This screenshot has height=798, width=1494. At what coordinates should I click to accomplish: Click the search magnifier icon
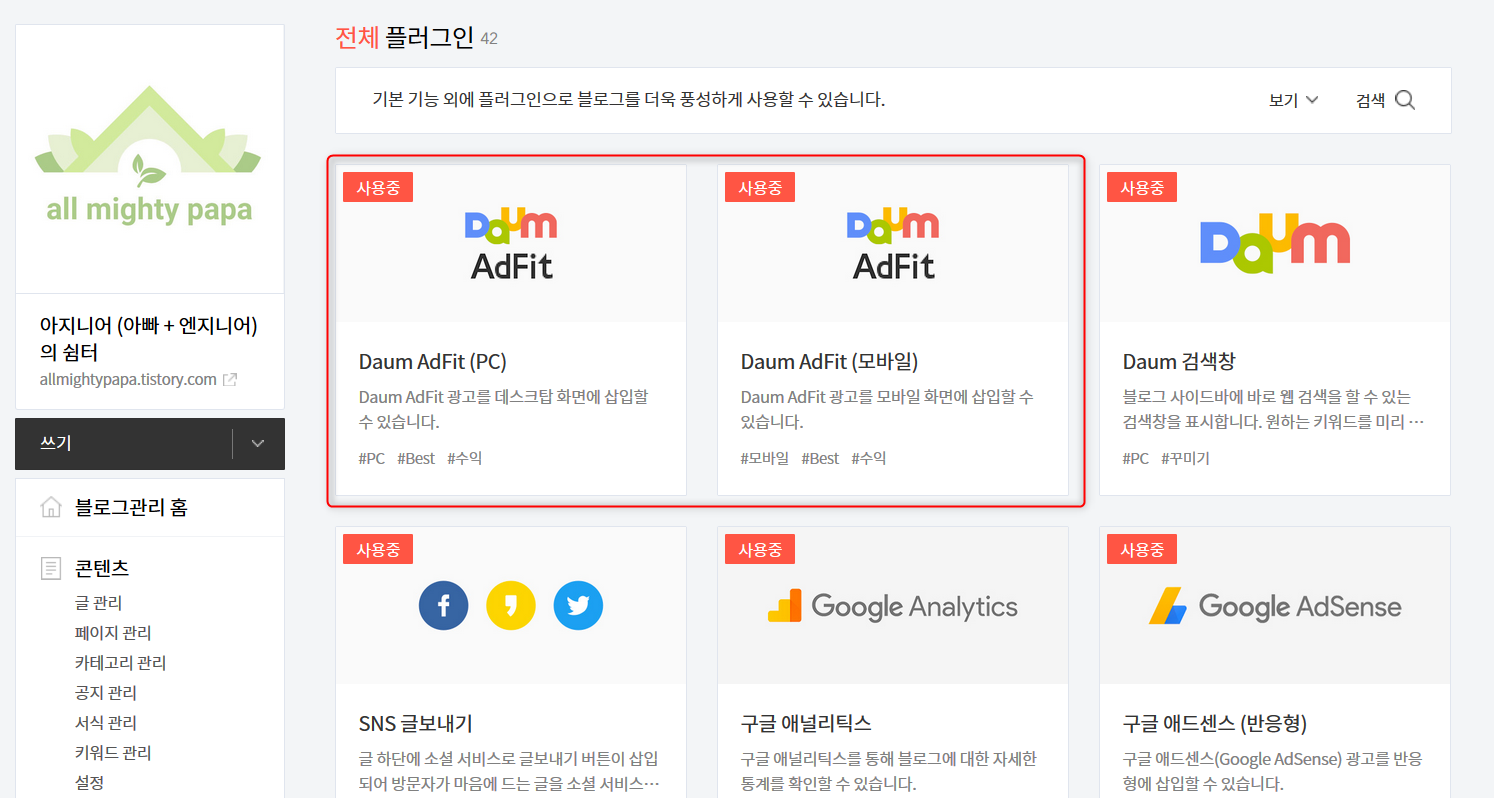click(x=1405, y=100)
